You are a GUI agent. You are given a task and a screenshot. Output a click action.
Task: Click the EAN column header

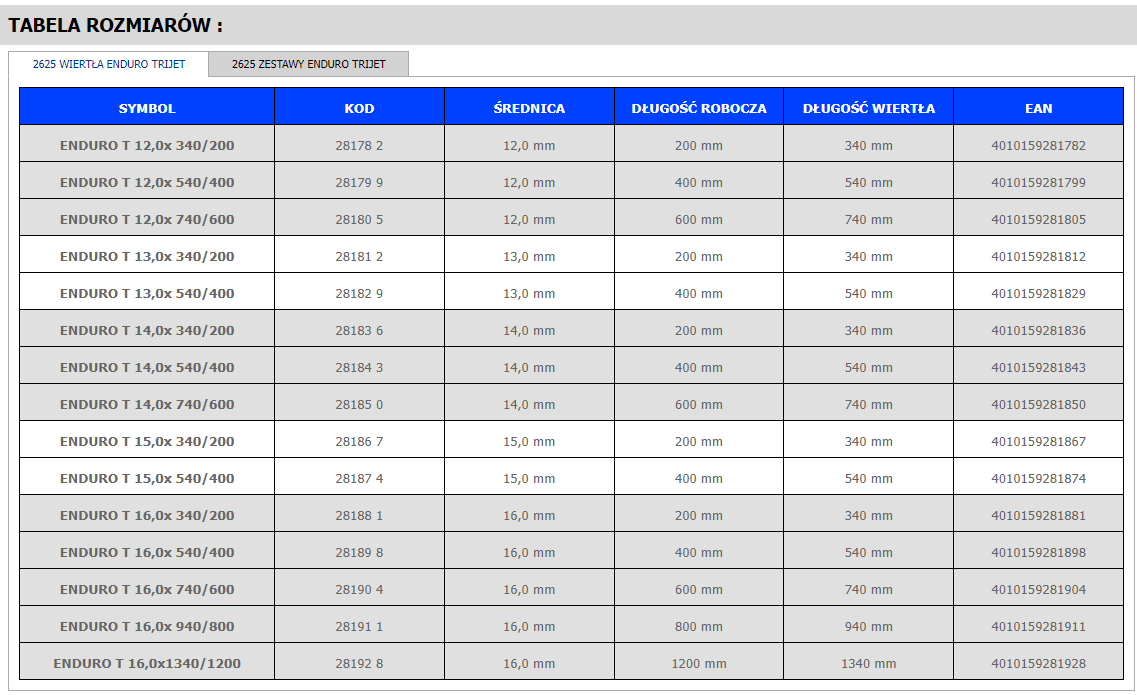[1038, 108]
